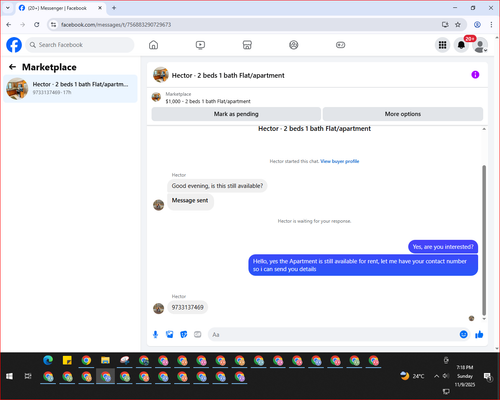
Task: Open the Groups icon in top navigation
Action: [x=294, y=45]
